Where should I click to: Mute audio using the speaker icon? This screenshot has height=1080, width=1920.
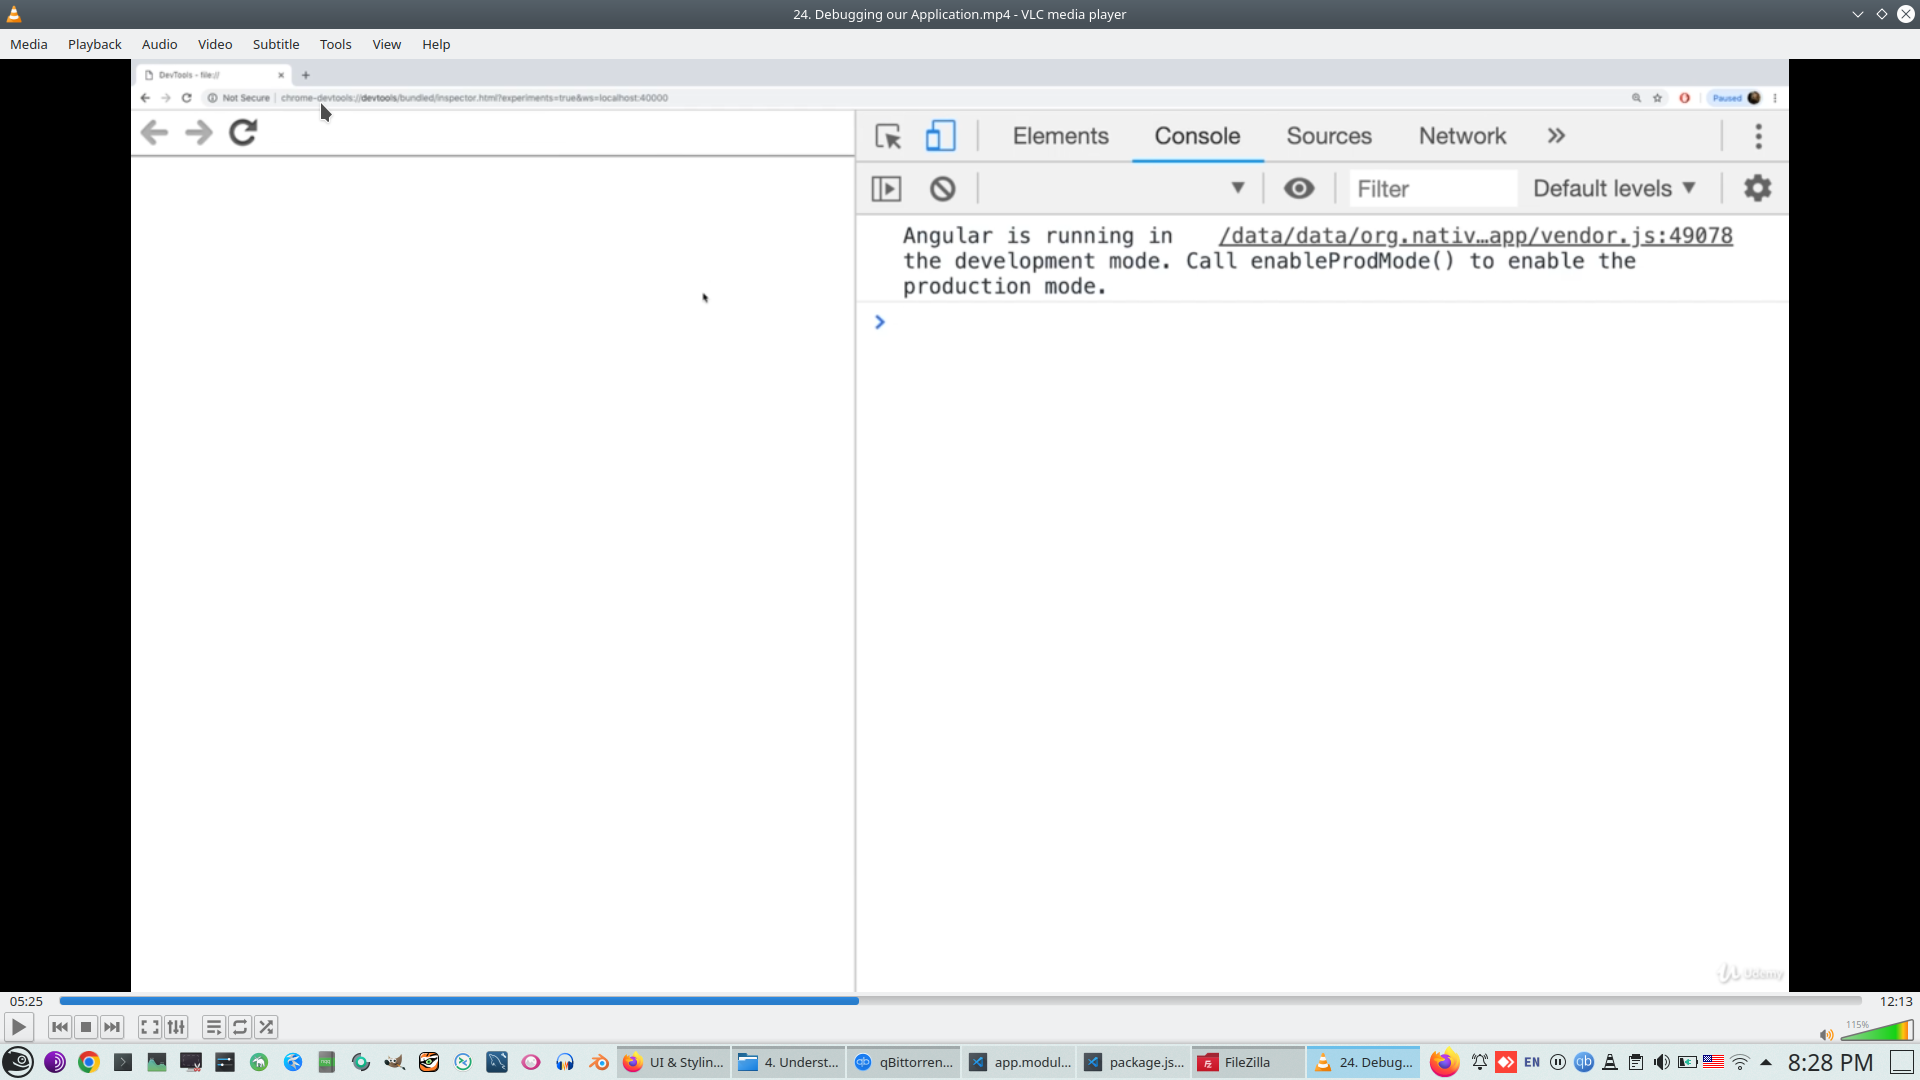(1826, 1035)
